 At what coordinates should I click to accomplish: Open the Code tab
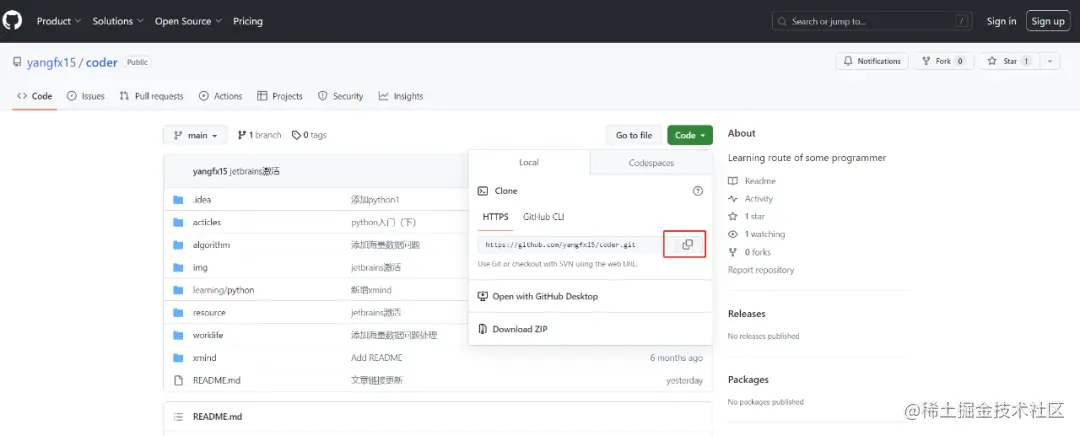[x=34, y=96]
